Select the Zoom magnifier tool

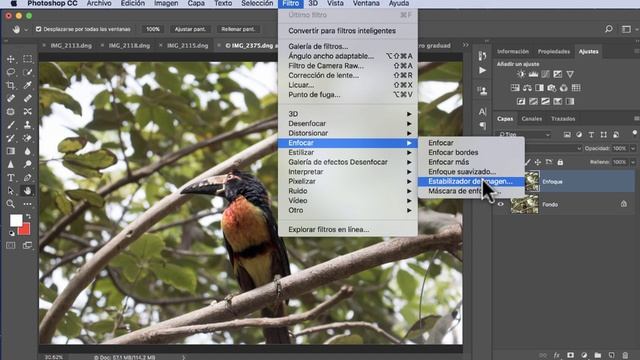click(11, 204)
